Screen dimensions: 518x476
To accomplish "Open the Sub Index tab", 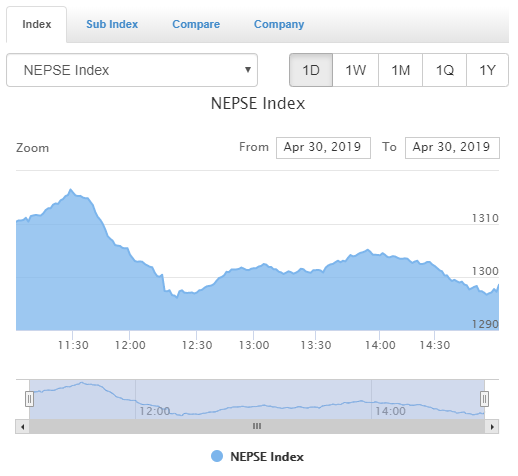I will pos(112,24).
